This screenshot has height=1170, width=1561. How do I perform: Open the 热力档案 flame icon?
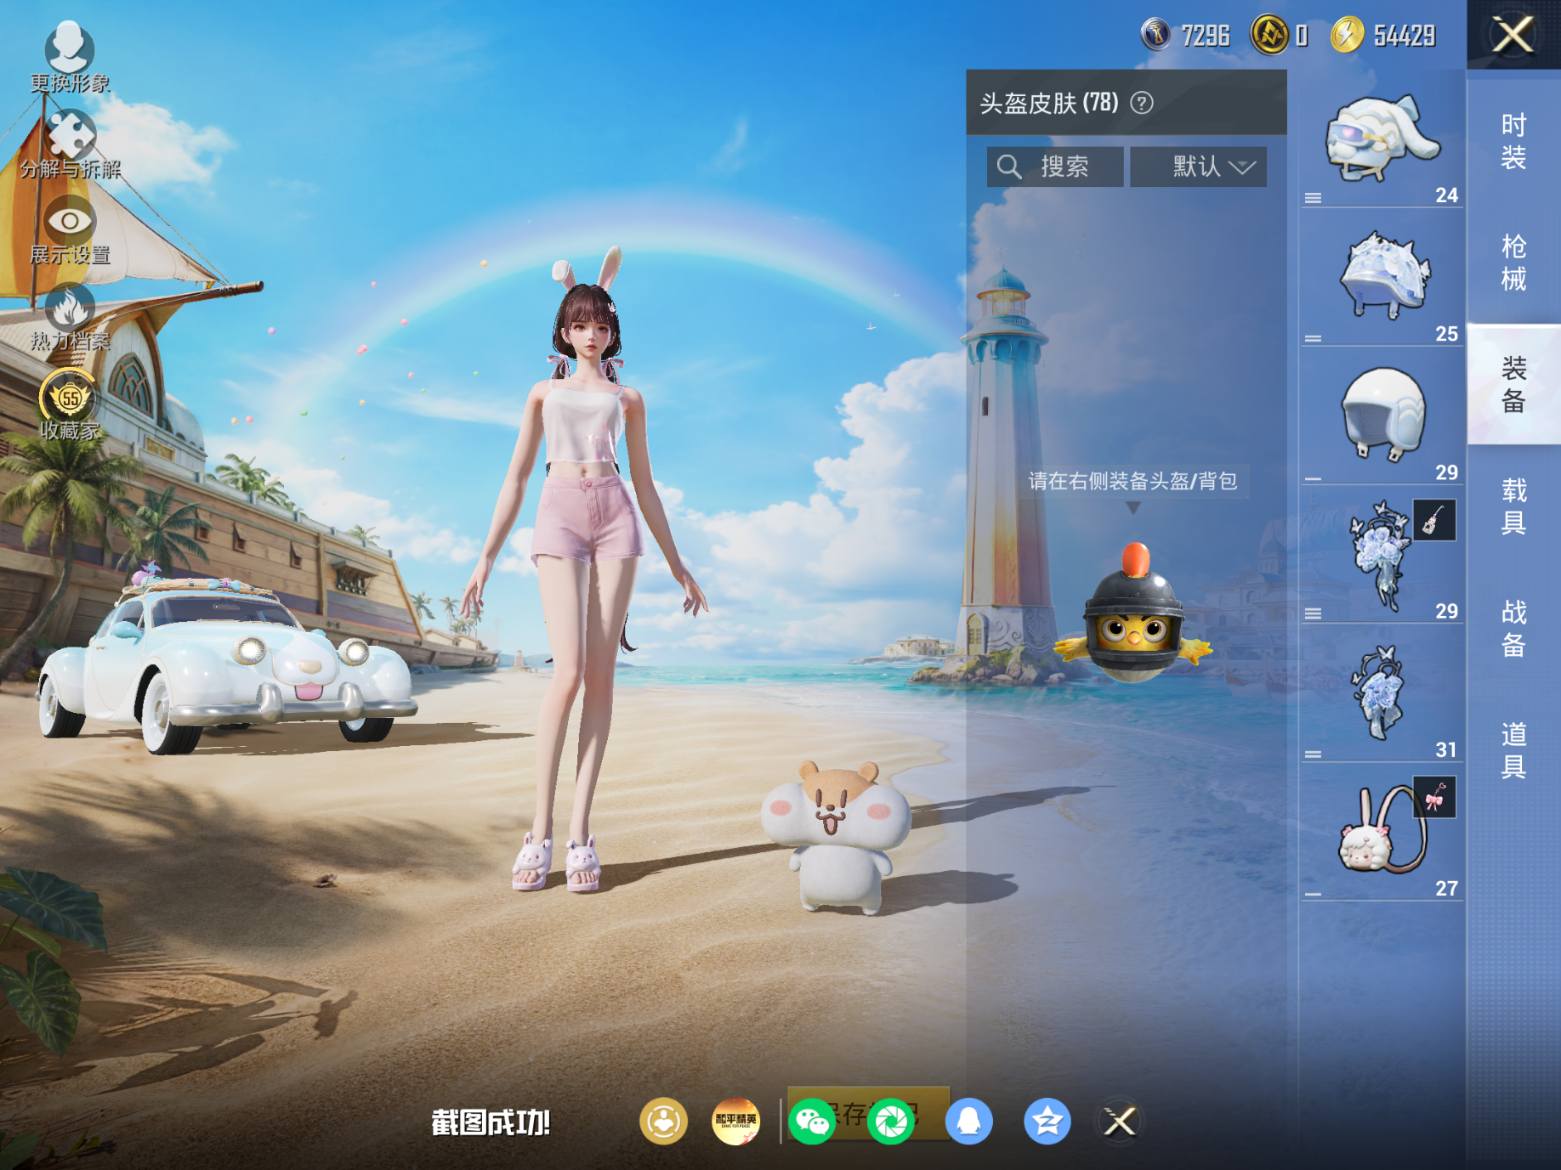pos(70,317)
